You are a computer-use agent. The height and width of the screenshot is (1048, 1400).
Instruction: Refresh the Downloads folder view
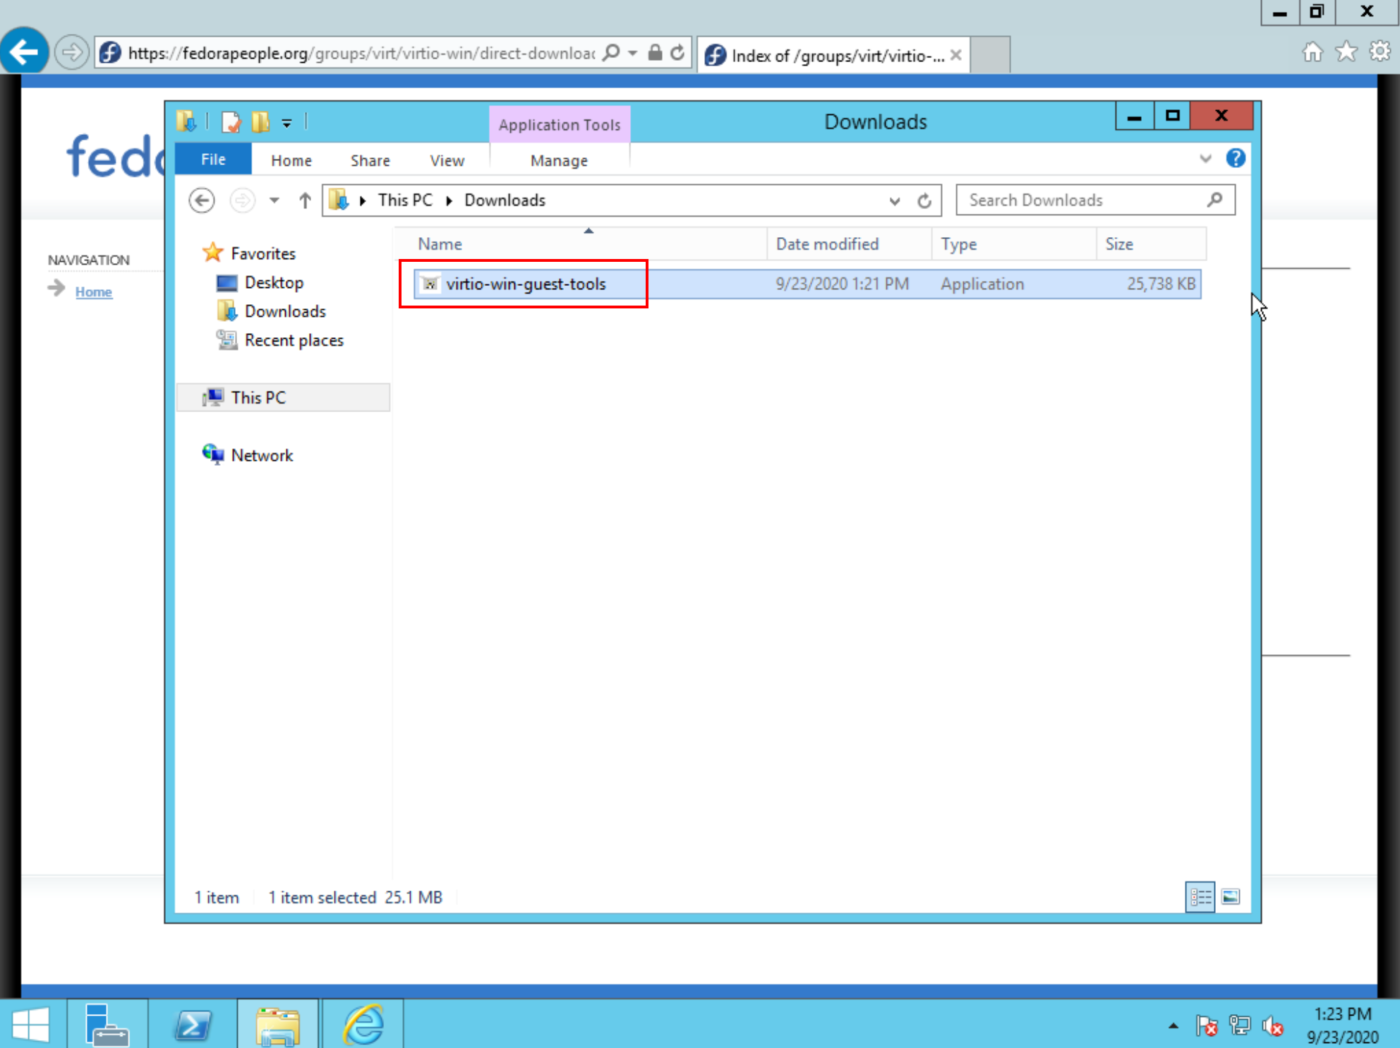tap(924, 201)
